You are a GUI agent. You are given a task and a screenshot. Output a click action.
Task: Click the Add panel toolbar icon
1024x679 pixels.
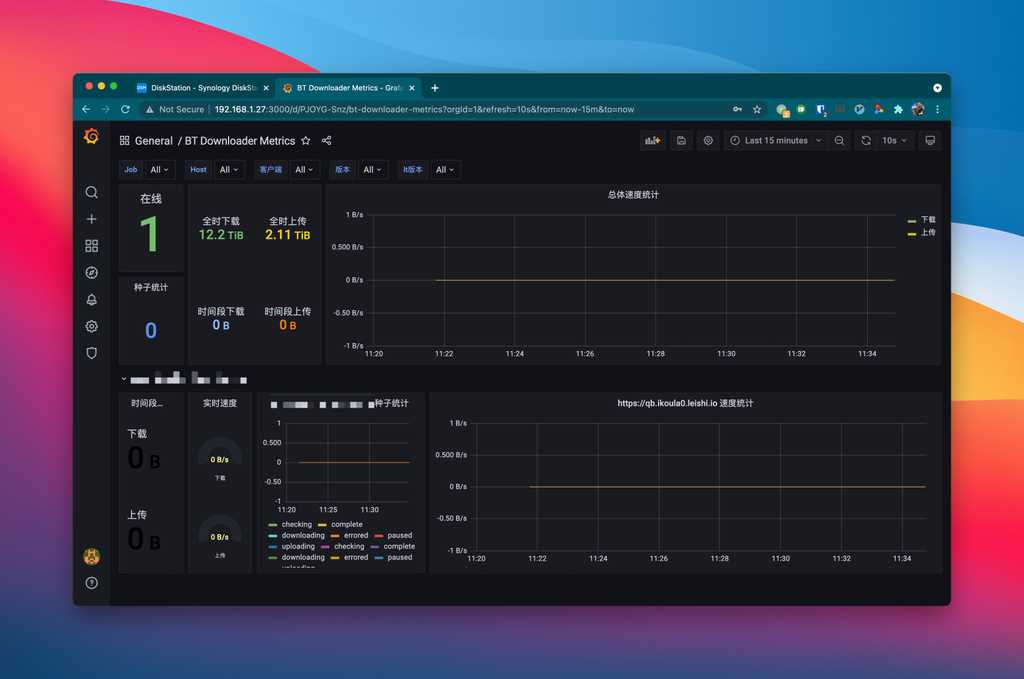652,140
